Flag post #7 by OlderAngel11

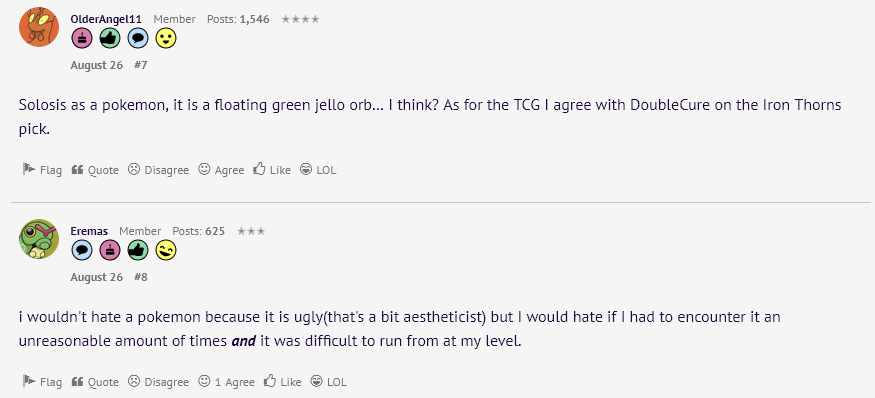[x=42, y=170]
